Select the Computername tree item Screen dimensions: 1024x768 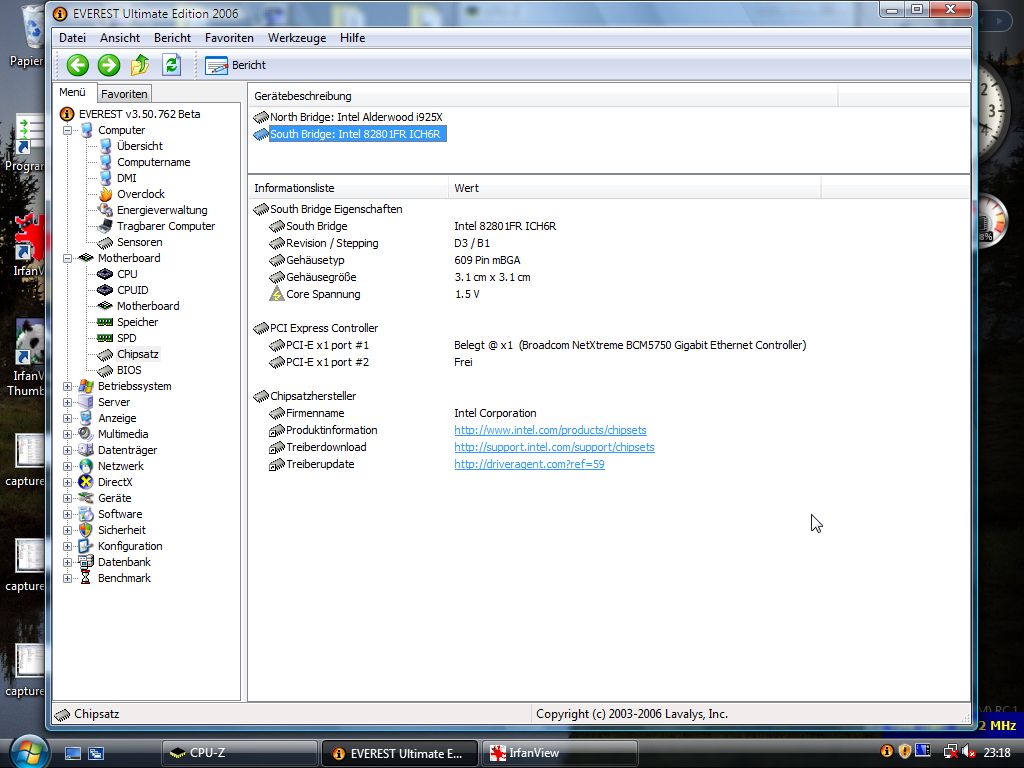coord(153,162)
